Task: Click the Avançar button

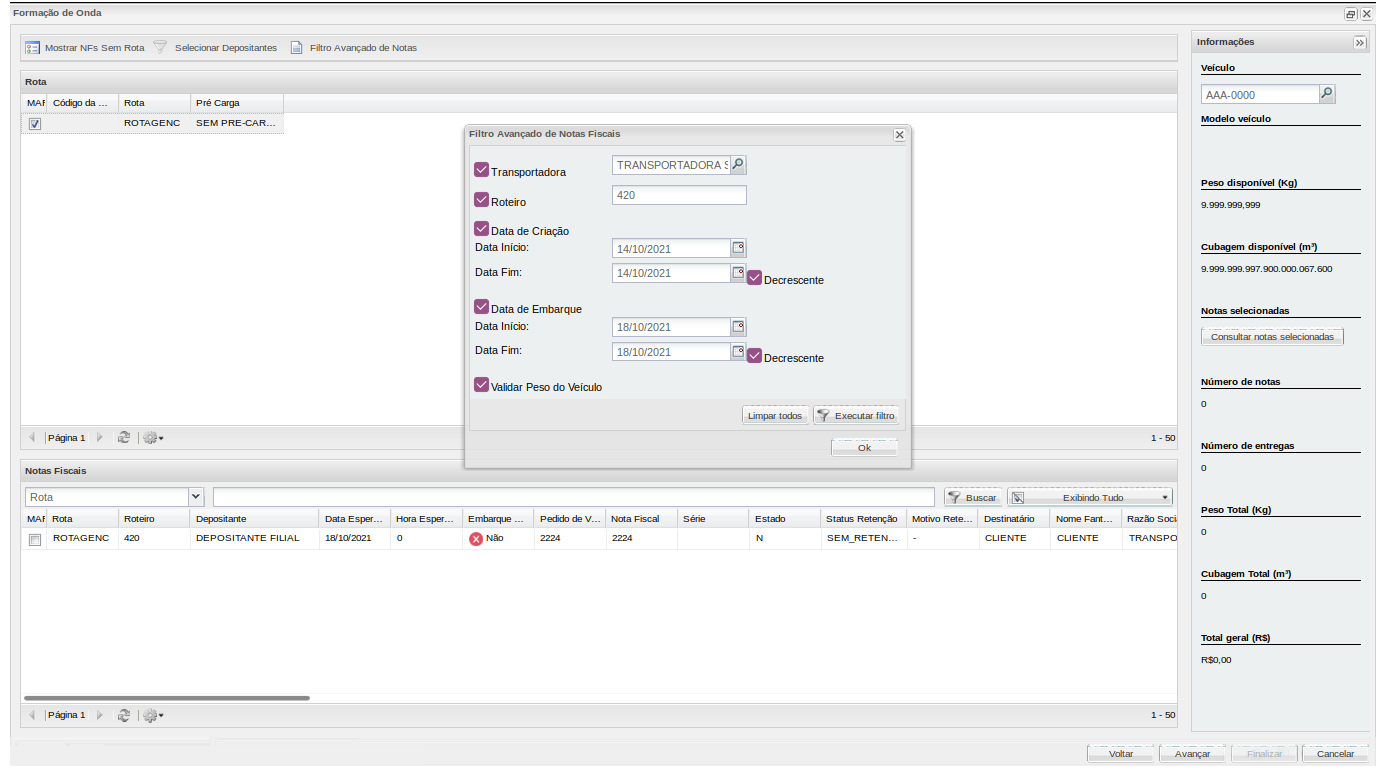Action: (x=1192, y=754)
